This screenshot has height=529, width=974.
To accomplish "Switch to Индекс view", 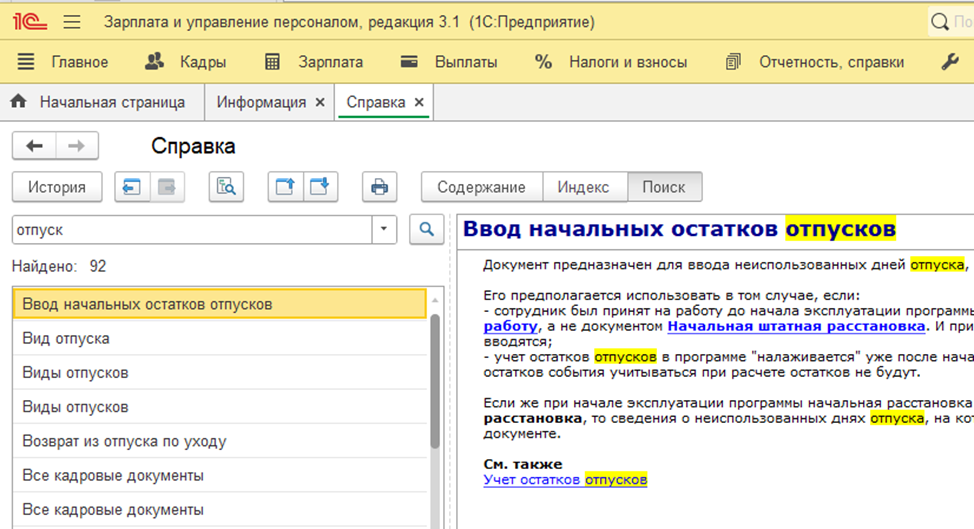I will coord(583,187).
